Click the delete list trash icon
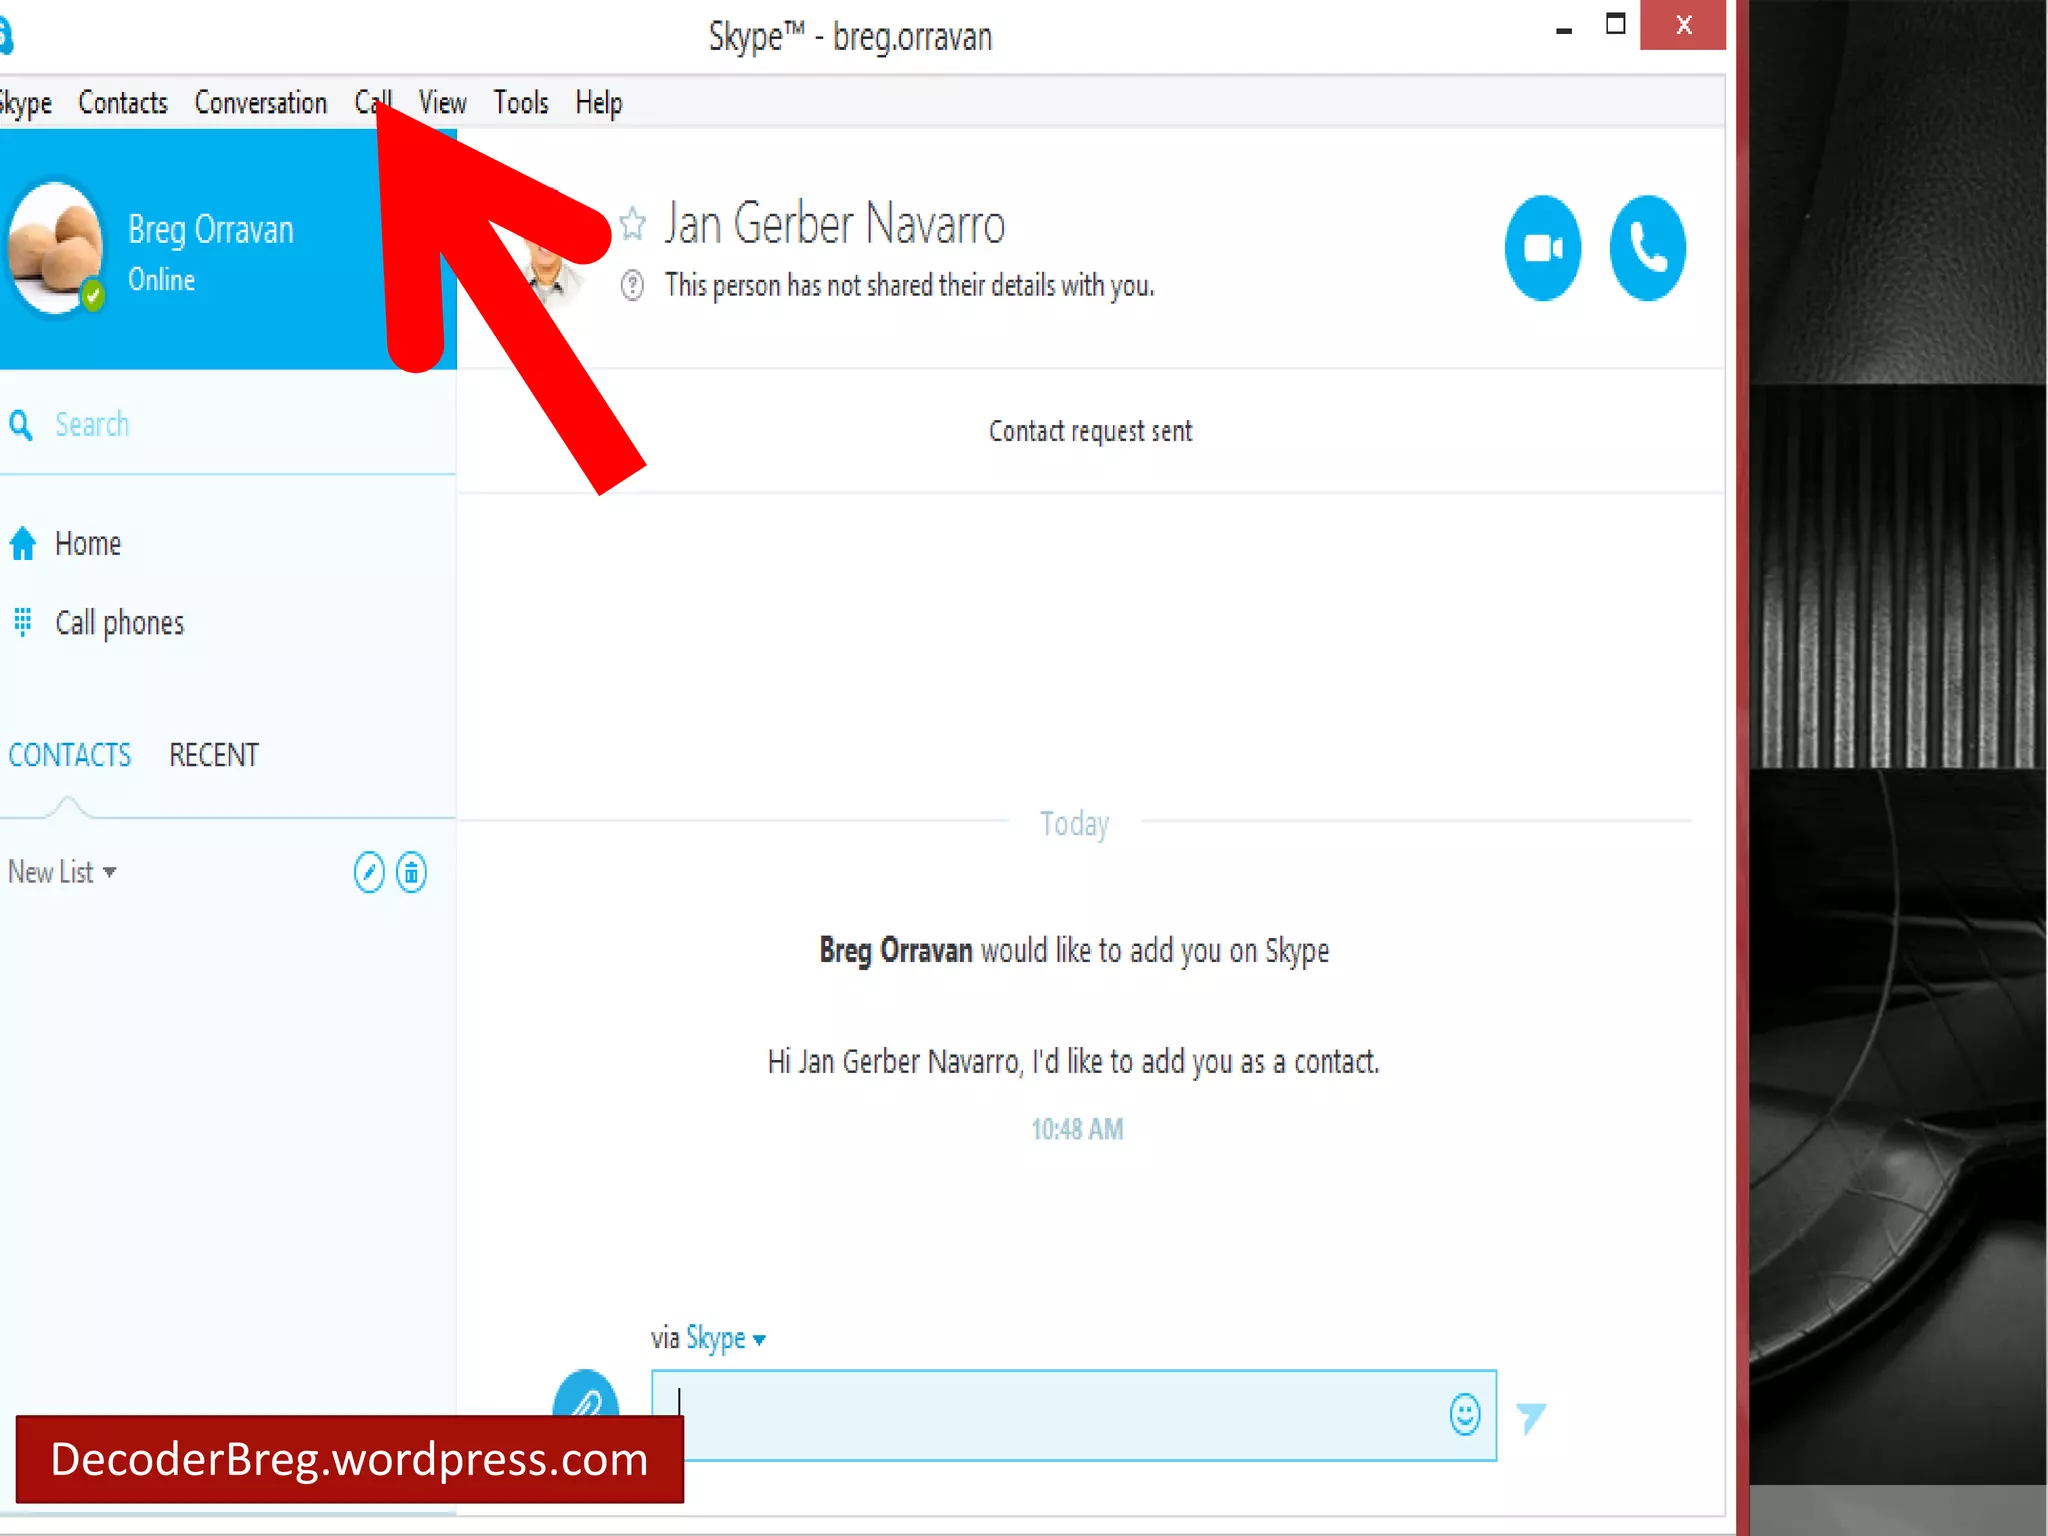This screenshot has height=1536, width=2048. pos(411,872)
